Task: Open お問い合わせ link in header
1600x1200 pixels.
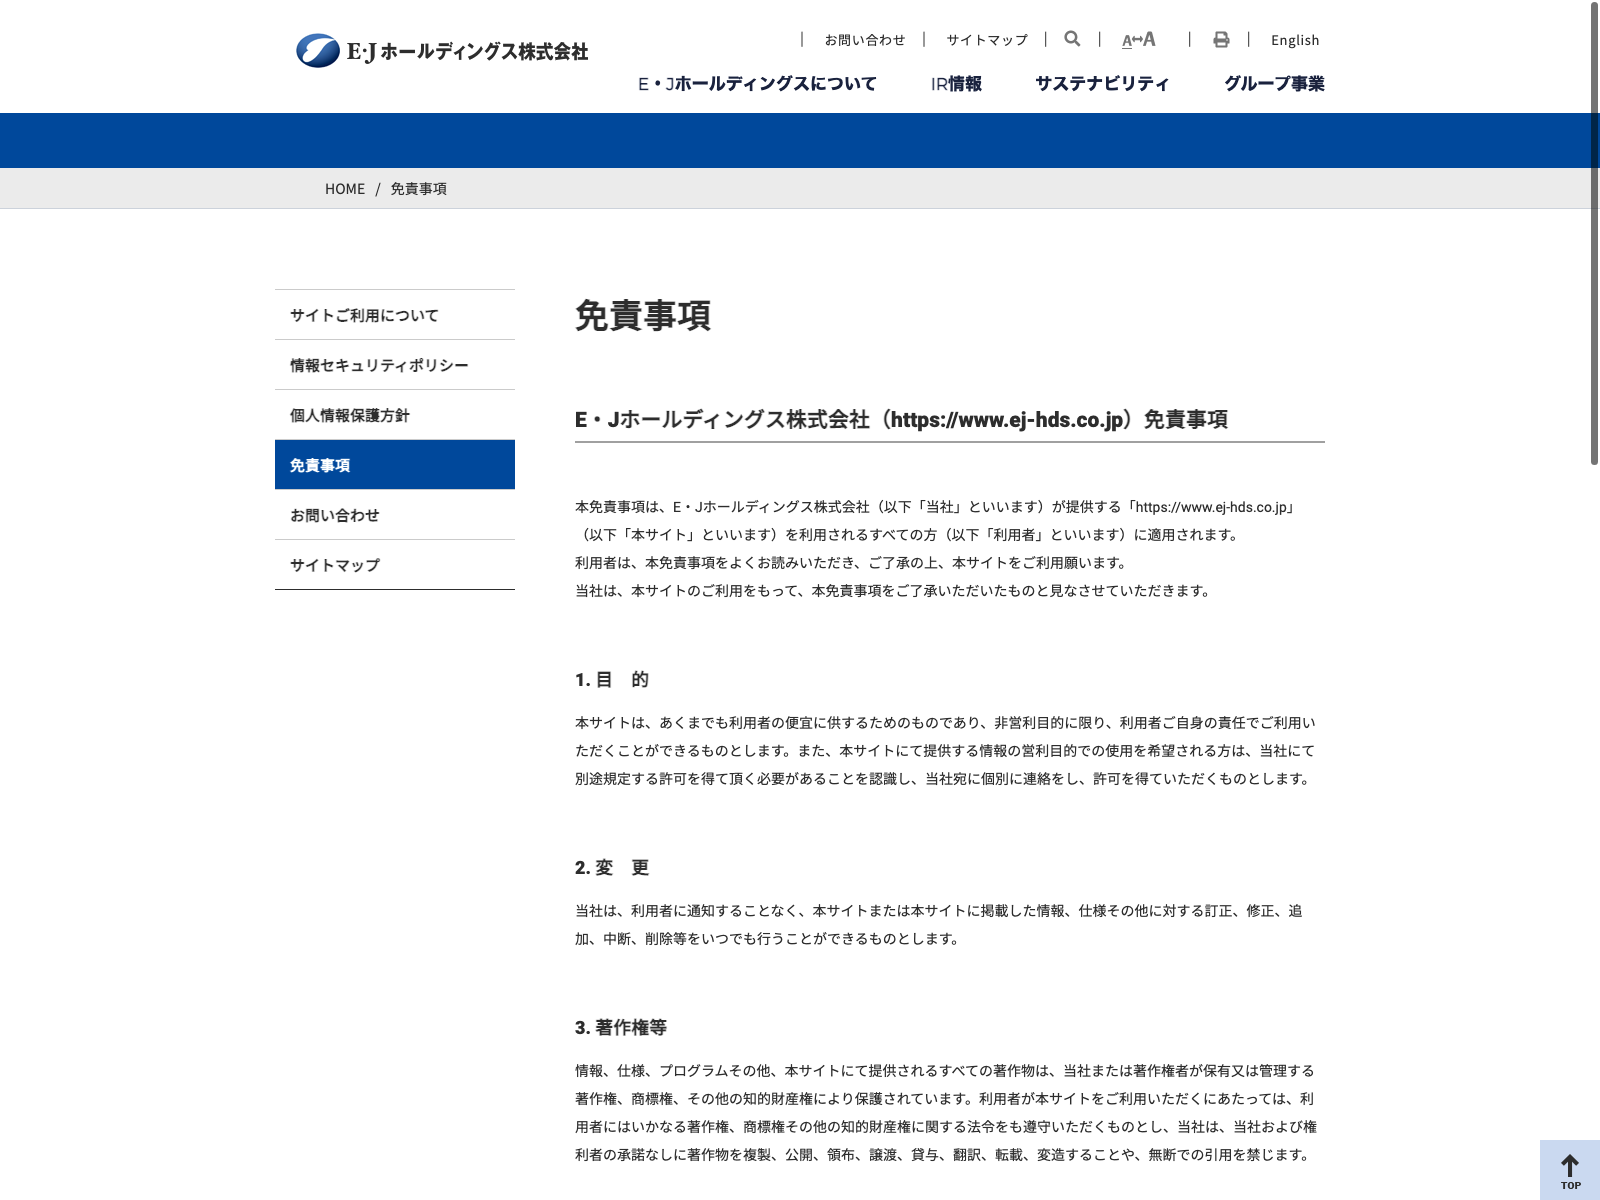Action: 864,40
